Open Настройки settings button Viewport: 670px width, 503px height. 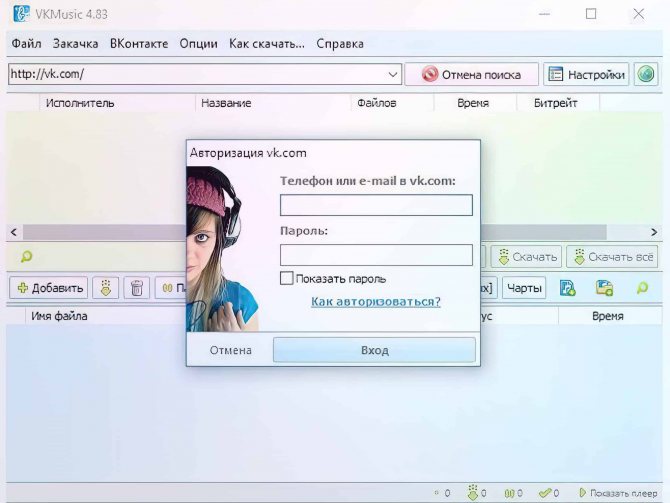(586, 74)
